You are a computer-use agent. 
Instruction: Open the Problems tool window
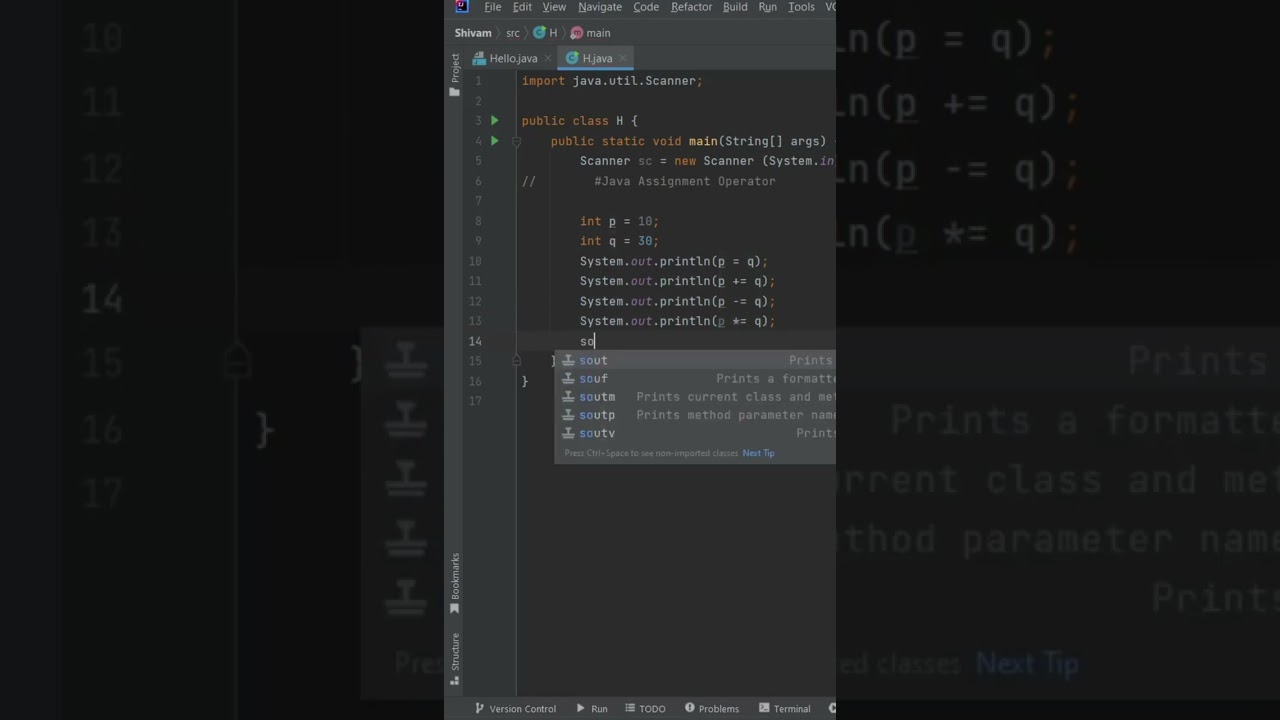[x=712, y=709]
